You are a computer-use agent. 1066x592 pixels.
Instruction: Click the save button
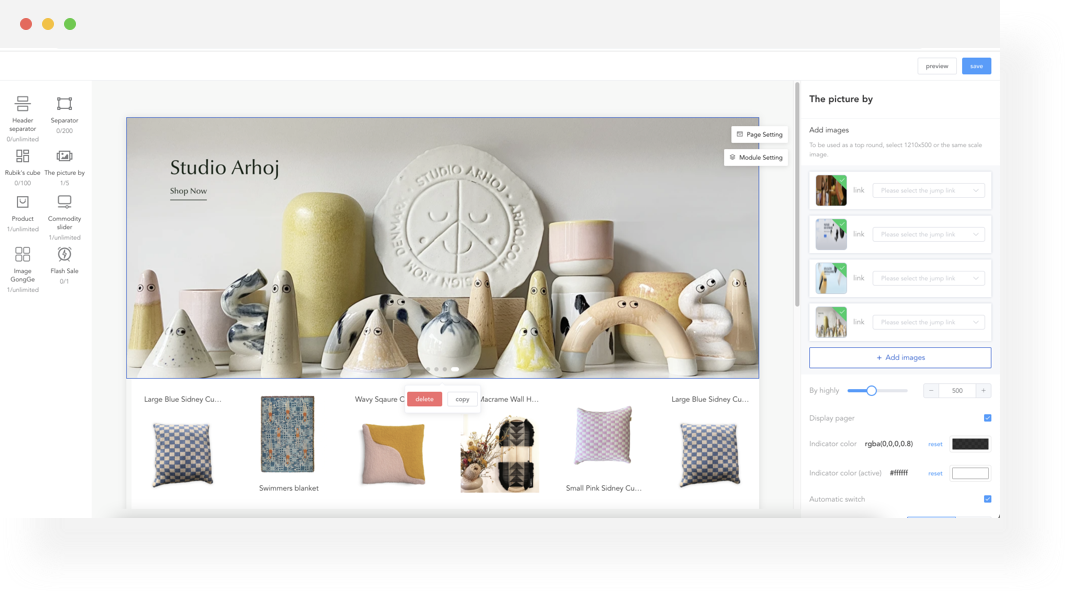976,66
